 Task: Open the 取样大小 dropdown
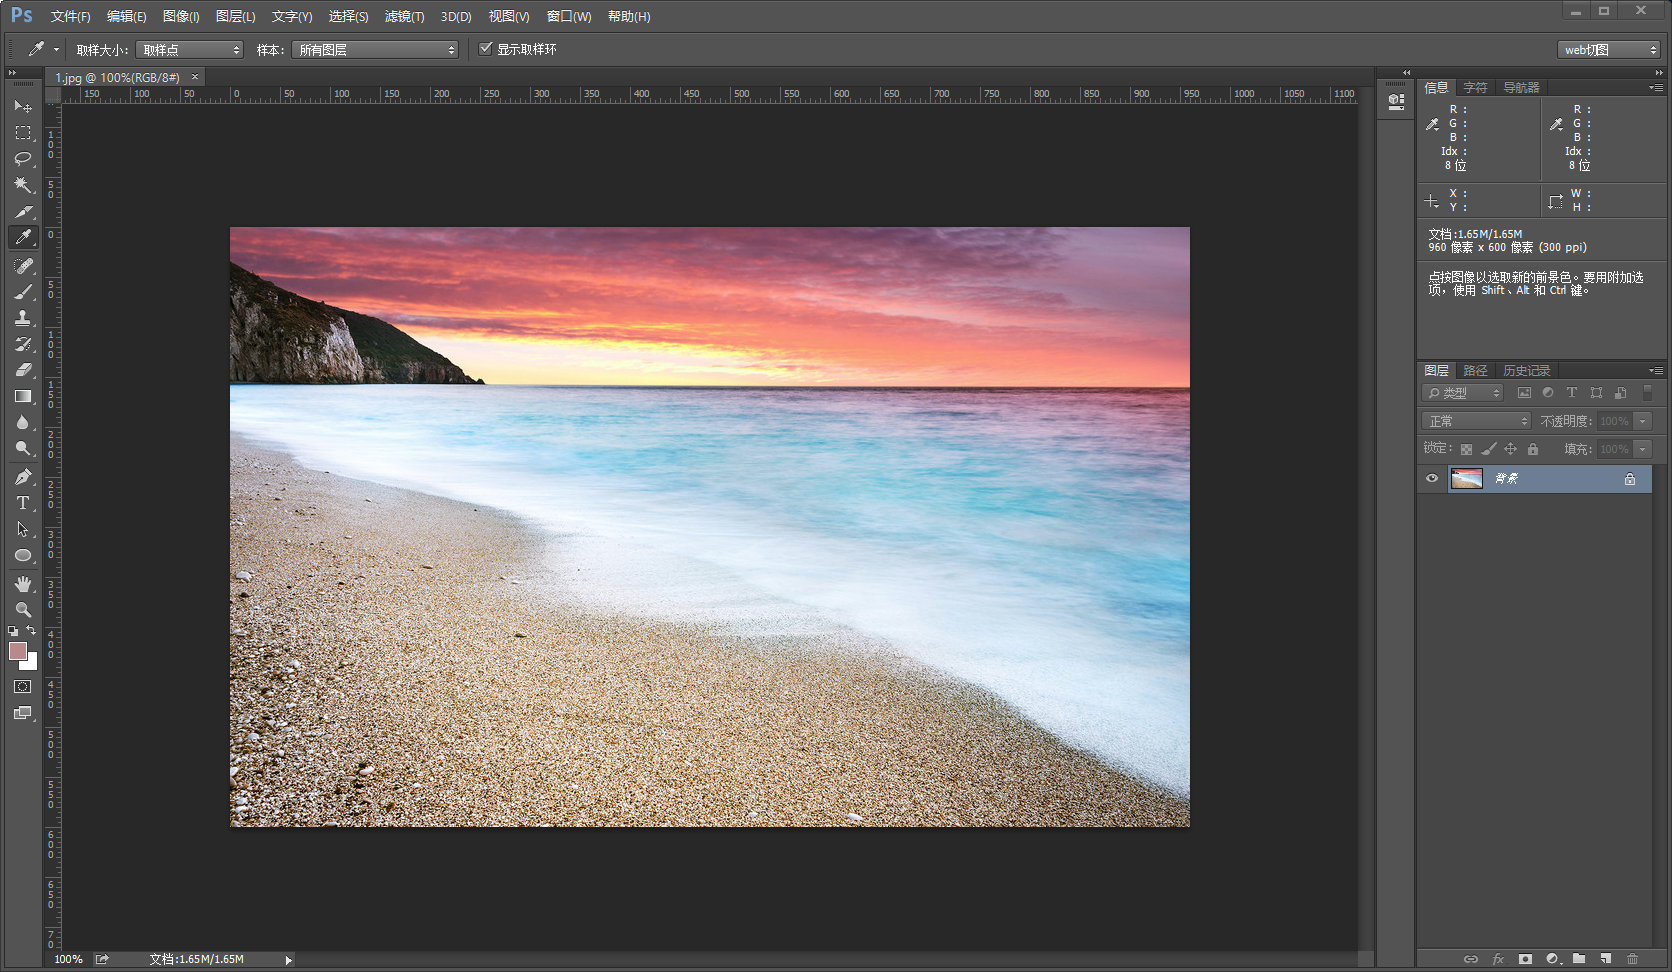(x=190, y=50)
